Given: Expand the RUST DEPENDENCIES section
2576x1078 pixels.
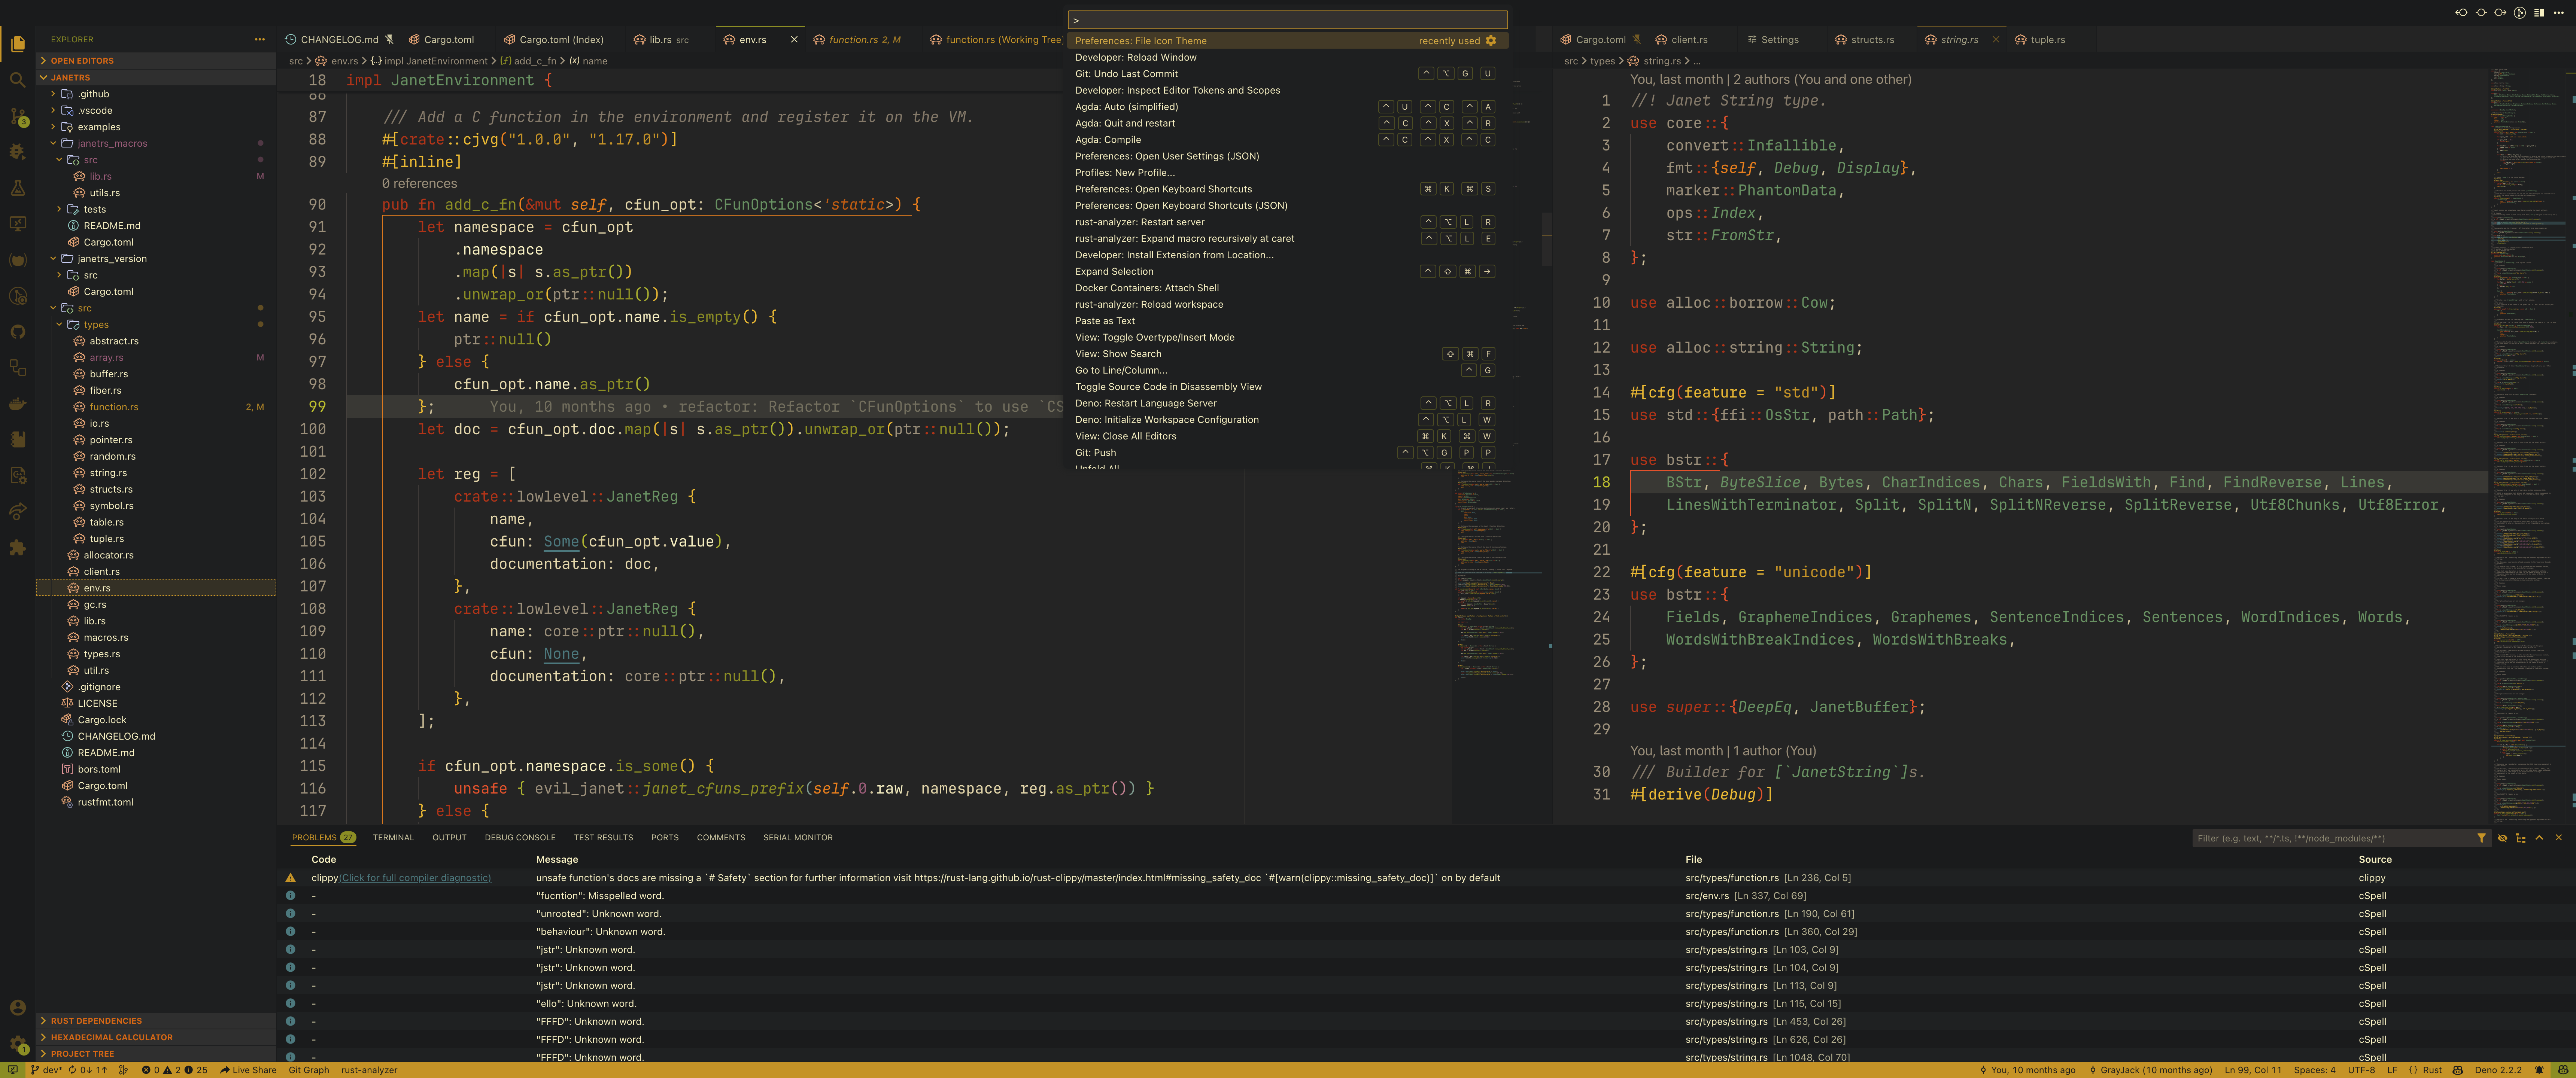Looking at the screenshot, I should (x=96, y=1021).
